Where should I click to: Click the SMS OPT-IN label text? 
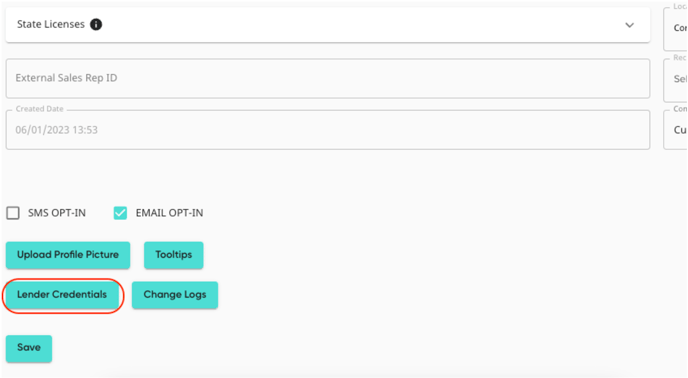click(57, 213)
